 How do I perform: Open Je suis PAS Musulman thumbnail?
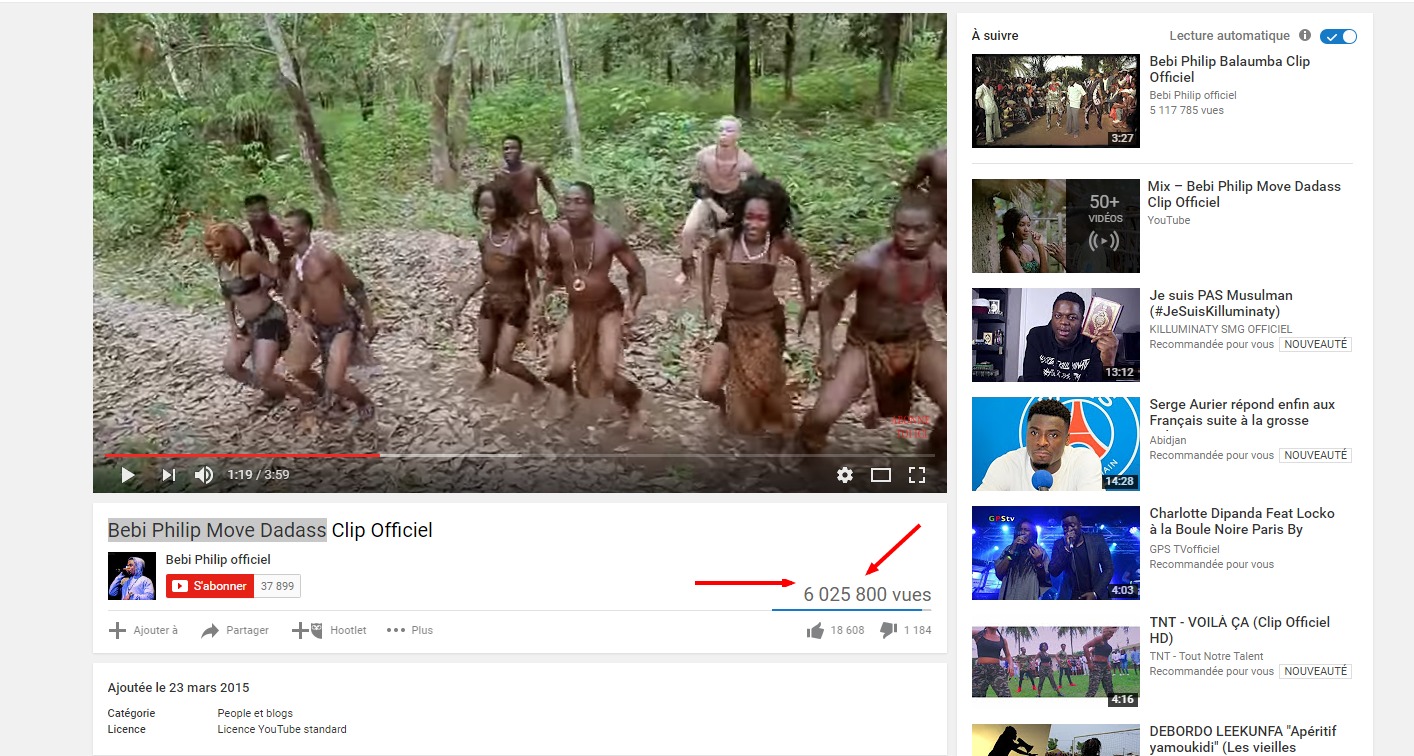[1055, 335]
